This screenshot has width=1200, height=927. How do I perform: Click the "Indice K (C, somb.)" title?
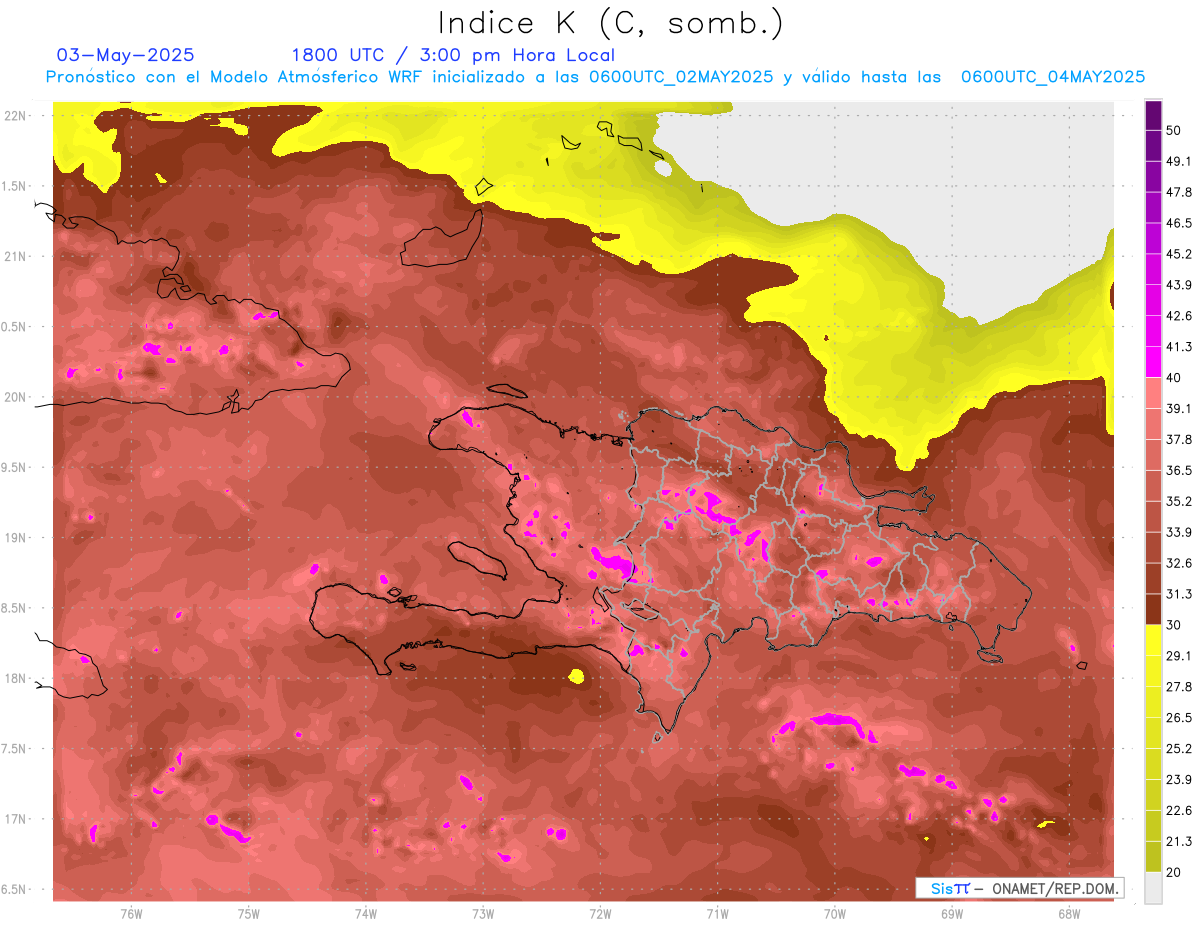click(x=610, y=24)
